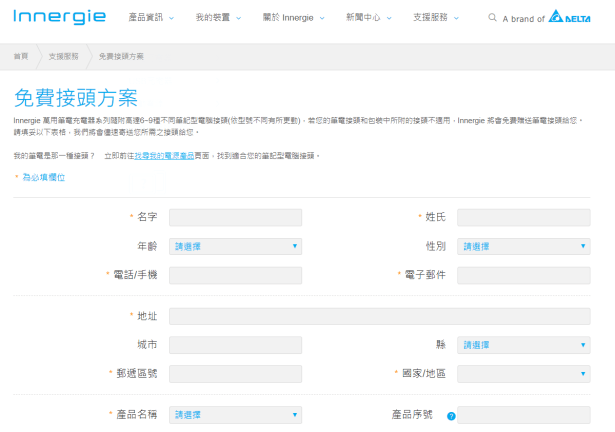Focus the 郵遞區號 input field
Screen dimensions: 615x432
(235, 374)
